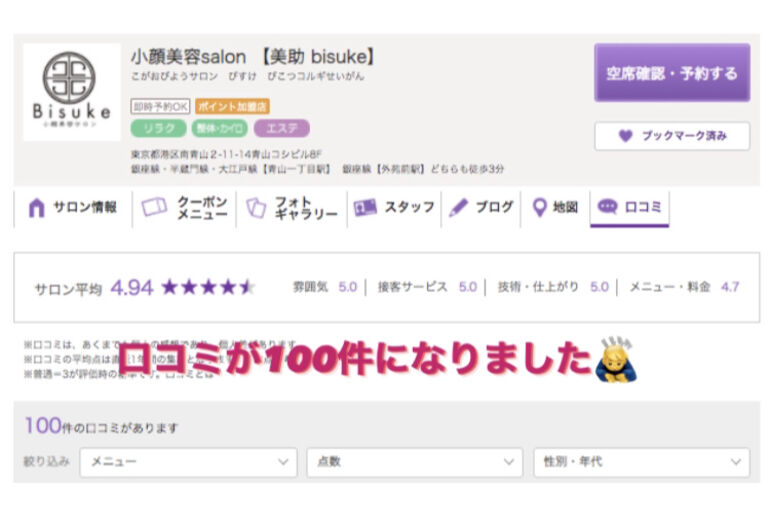
Task: Click the chevron in 点数 dropdown
Action: tap(509, 462)
